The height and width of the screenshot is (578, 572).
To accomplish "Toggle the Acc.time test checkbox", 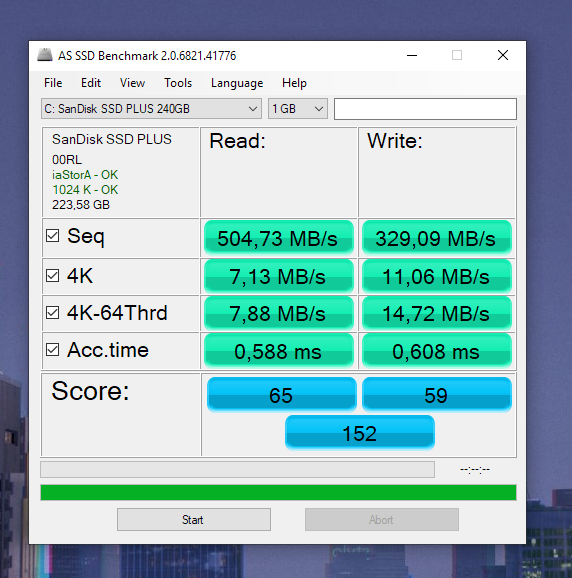I will tap(52, 349).
